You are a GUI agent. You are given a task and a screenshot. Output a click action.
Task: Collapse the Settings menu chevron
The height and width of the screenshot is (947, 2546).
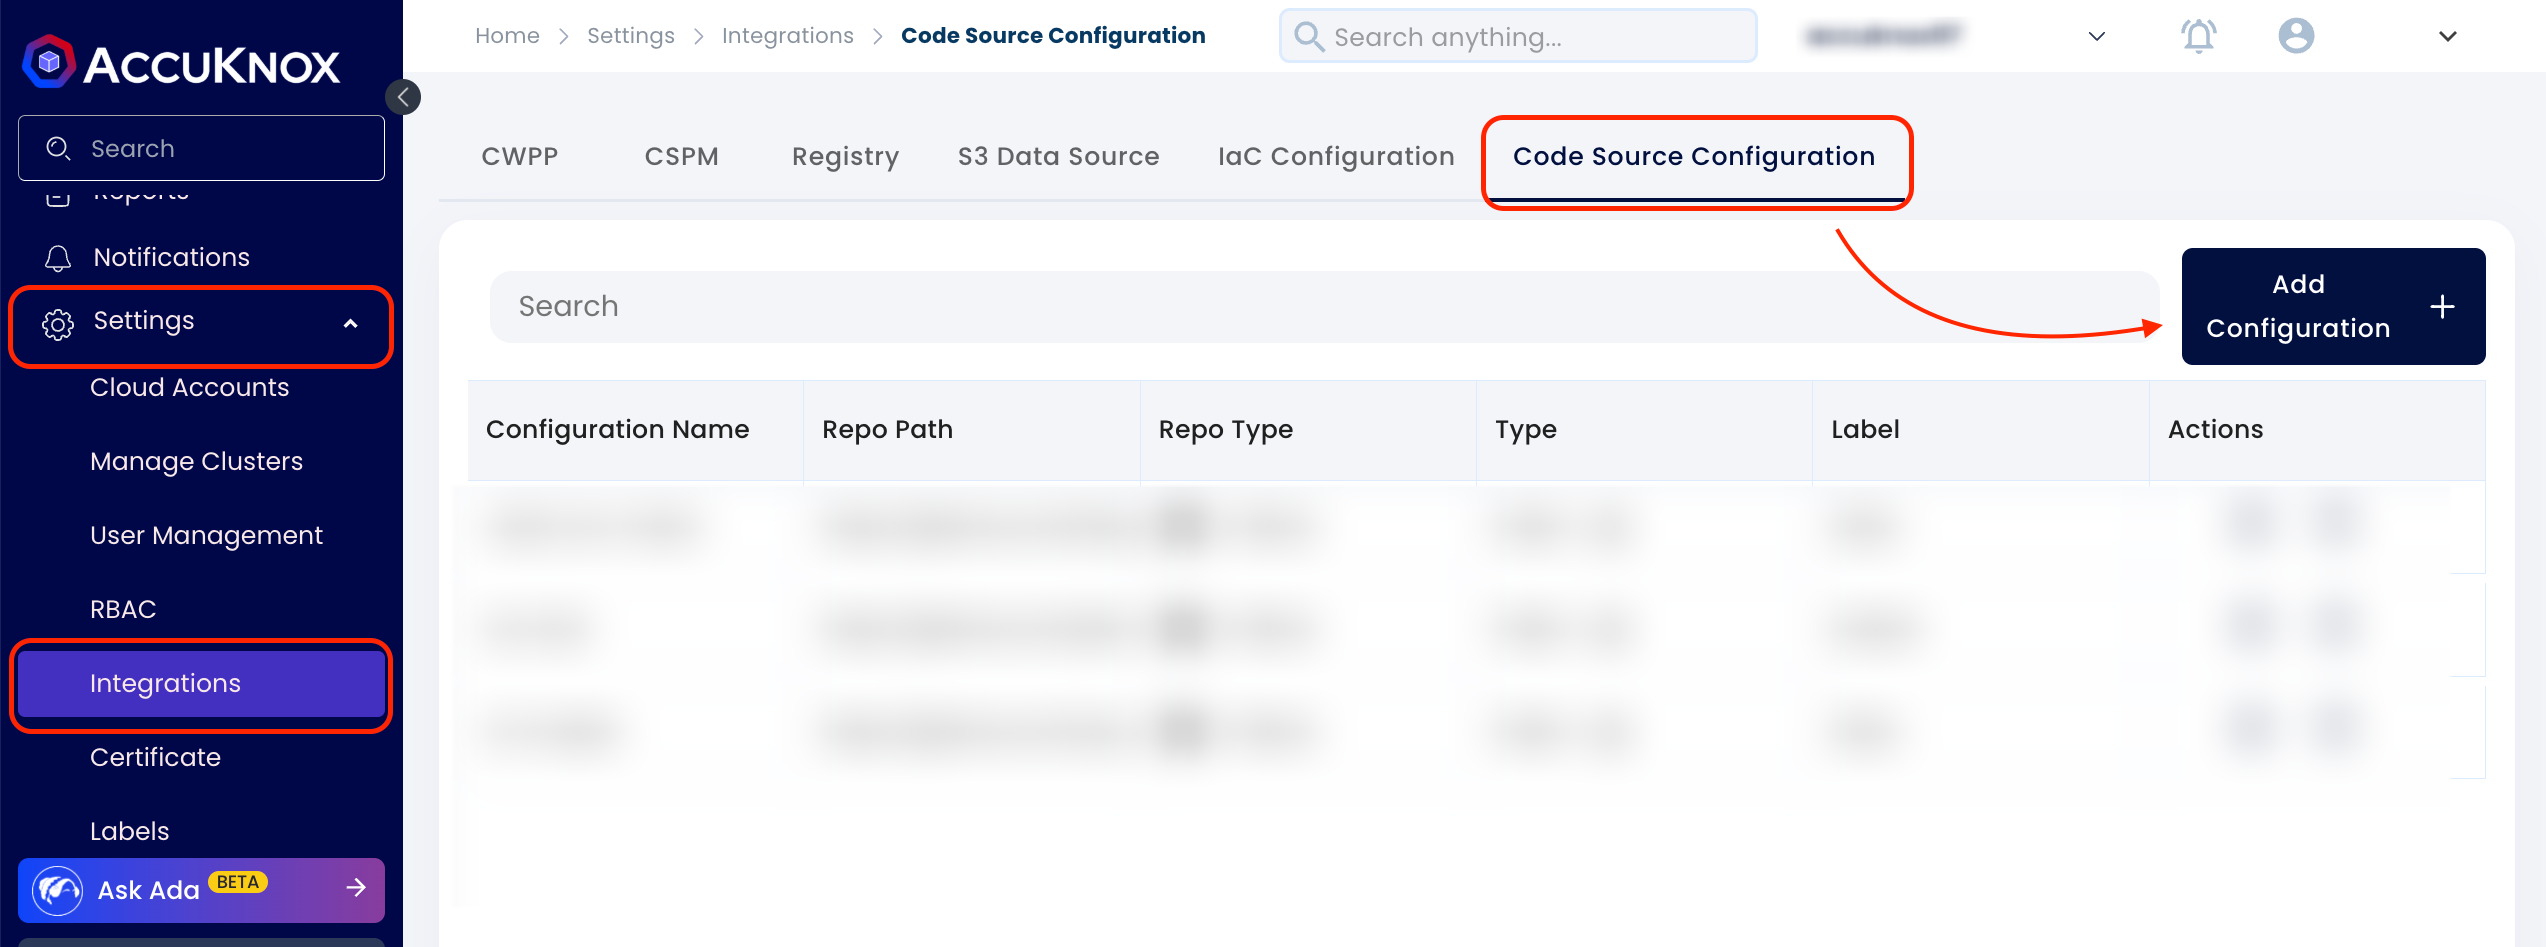click(x=351, y=323)
